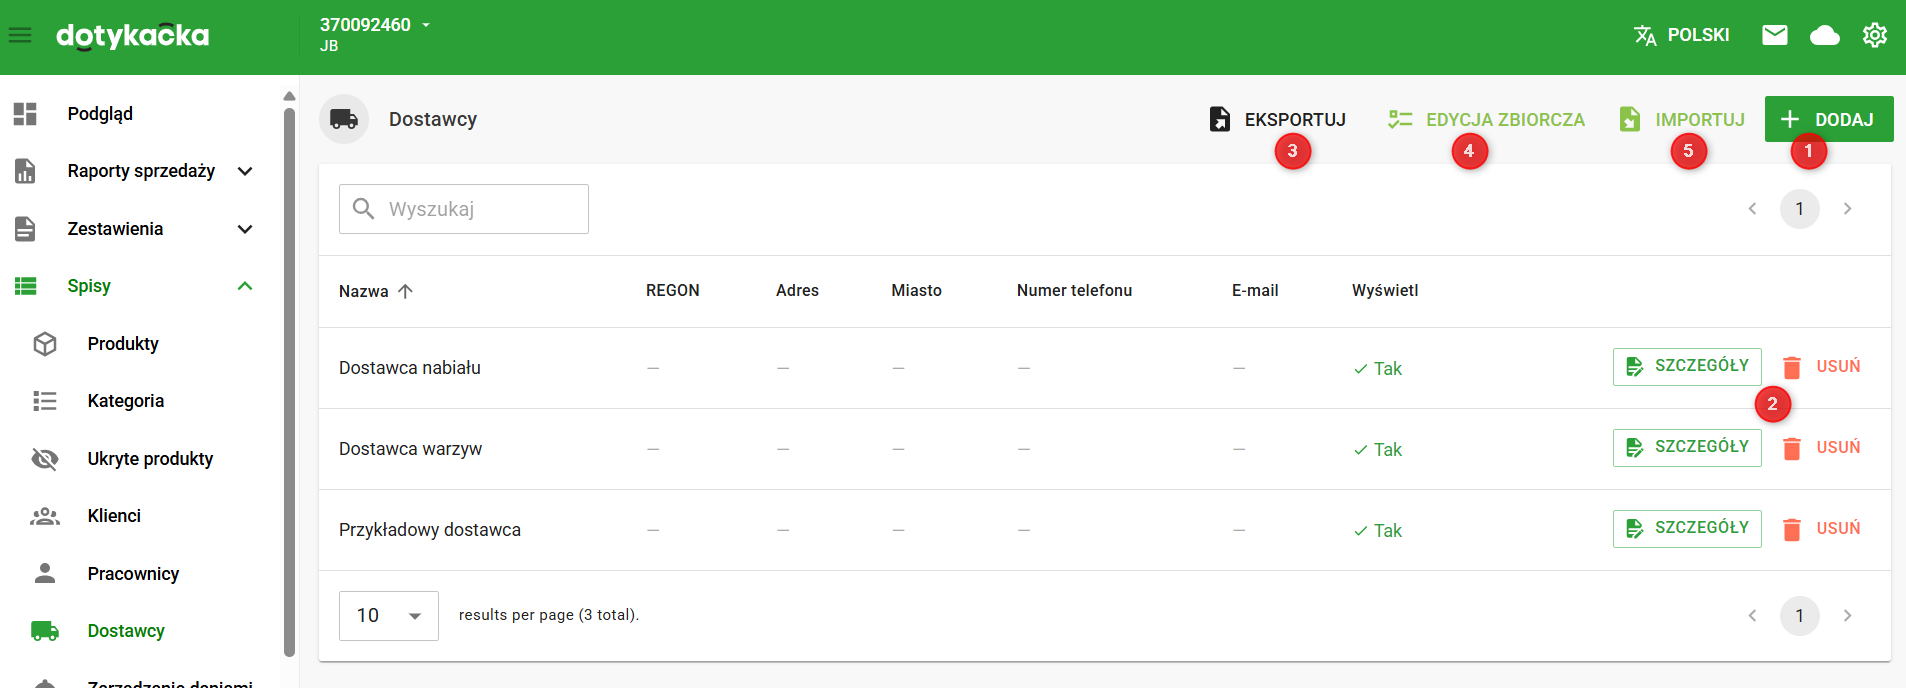Viewport: 1906px width, 688px height.
Task: Open the cloud sync icon
Action: click(x=1824, y=36)
